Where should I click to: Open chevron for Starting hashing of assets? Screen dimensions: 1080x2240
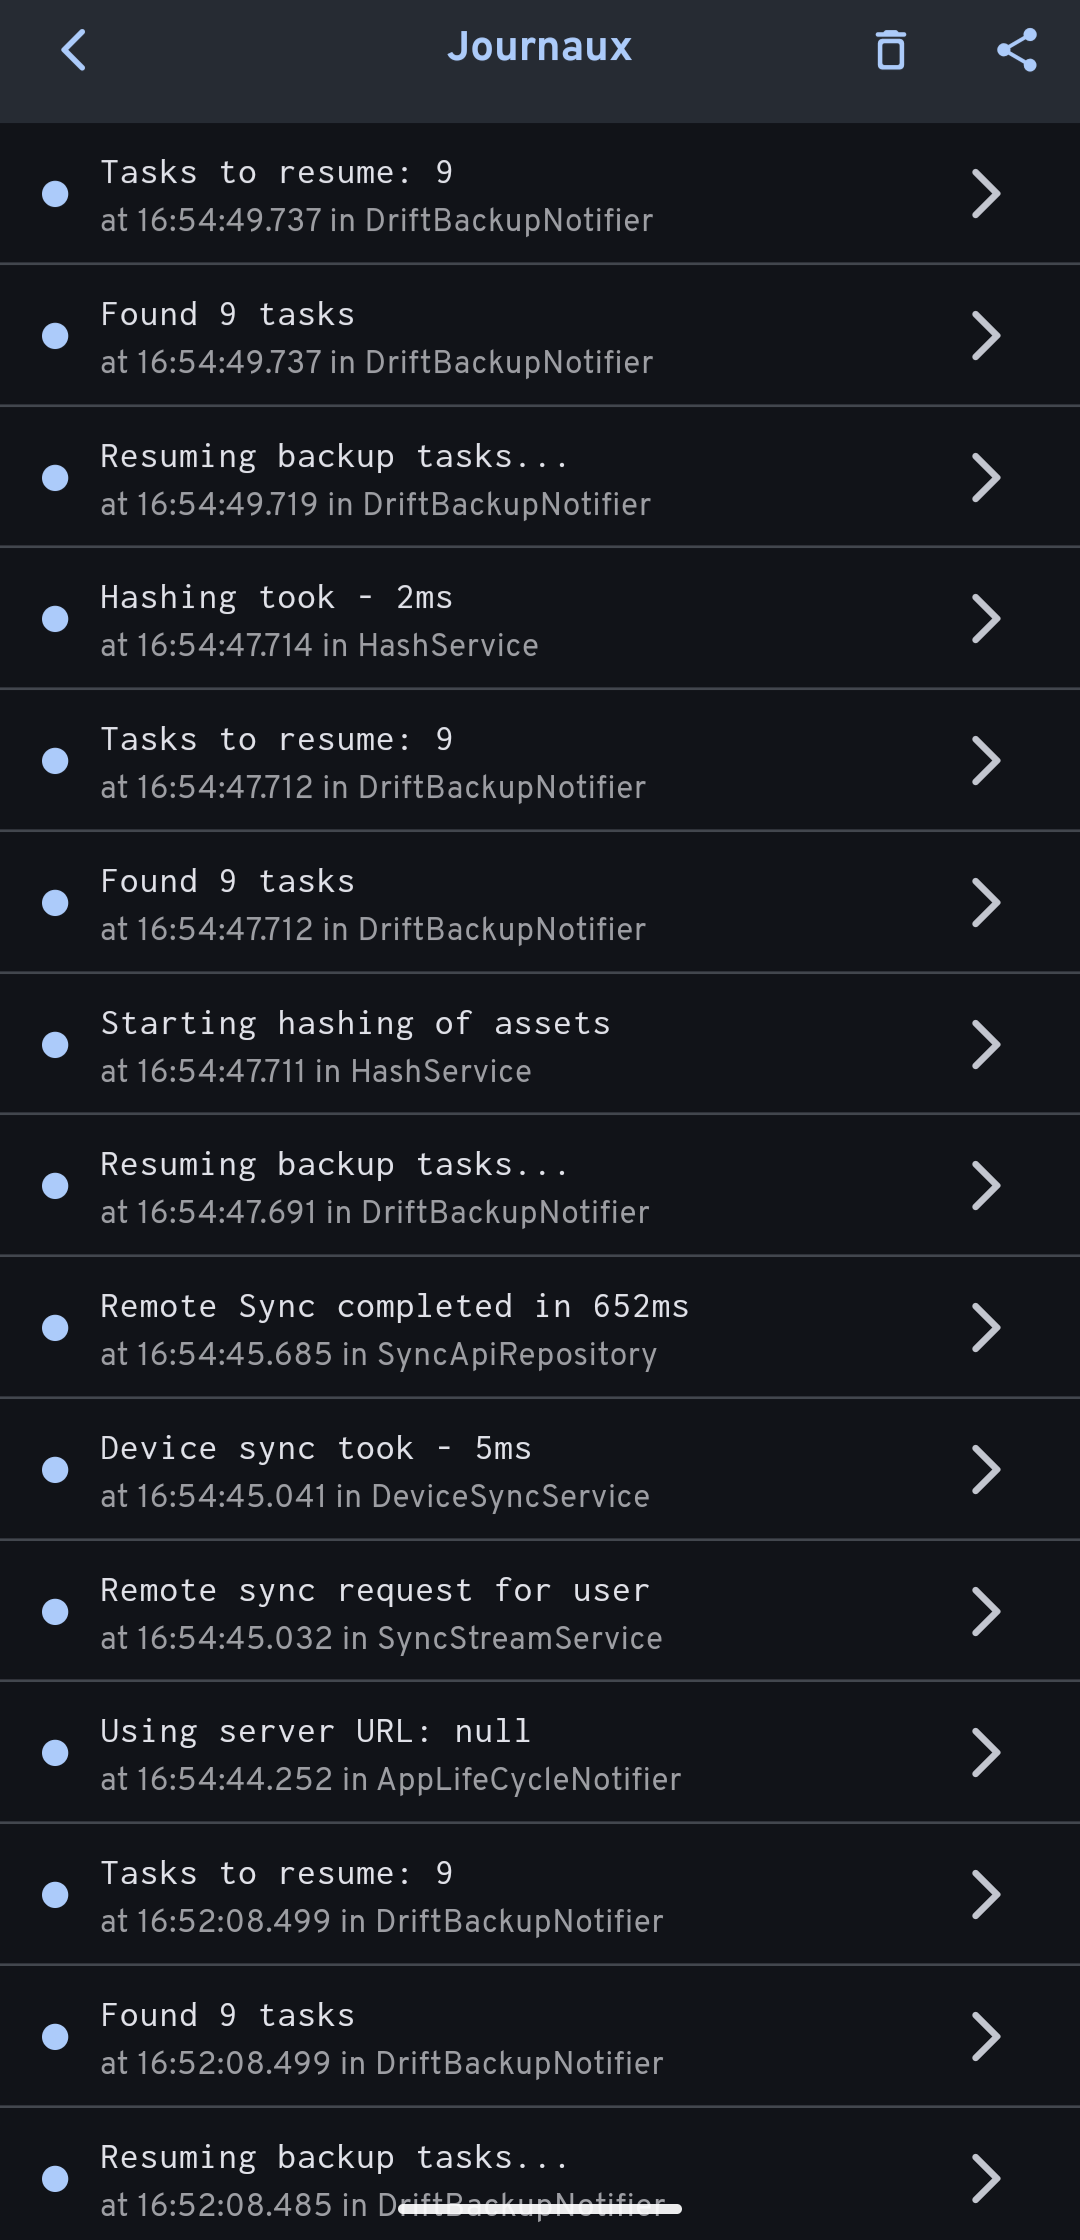[985, 1045]
